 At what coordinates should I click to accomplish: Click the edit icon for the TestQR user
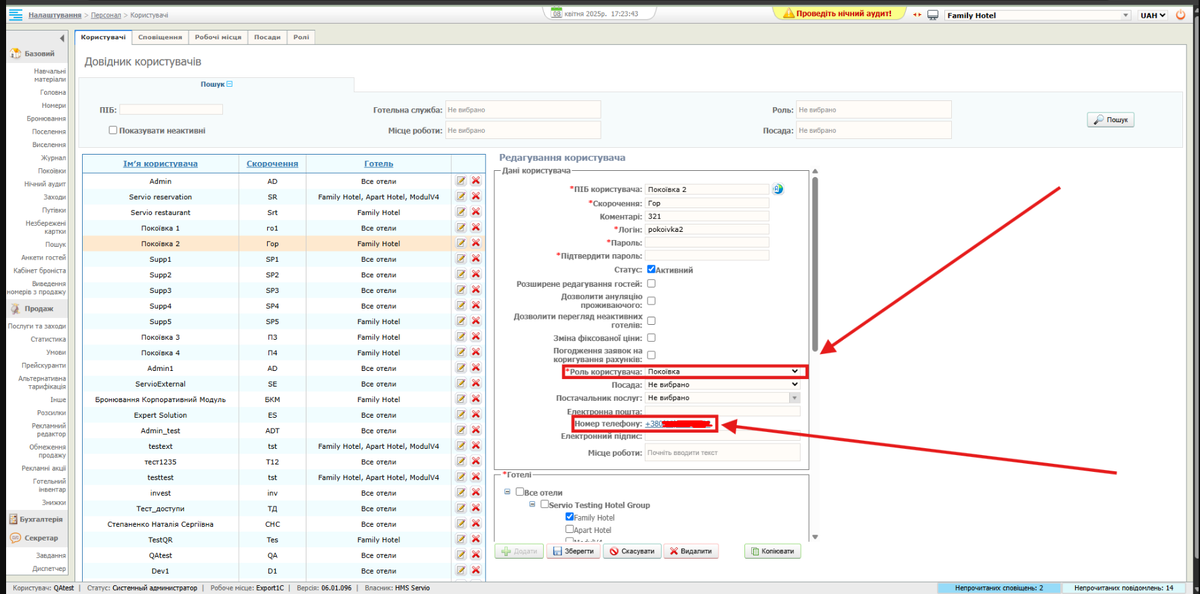[461, 540]
